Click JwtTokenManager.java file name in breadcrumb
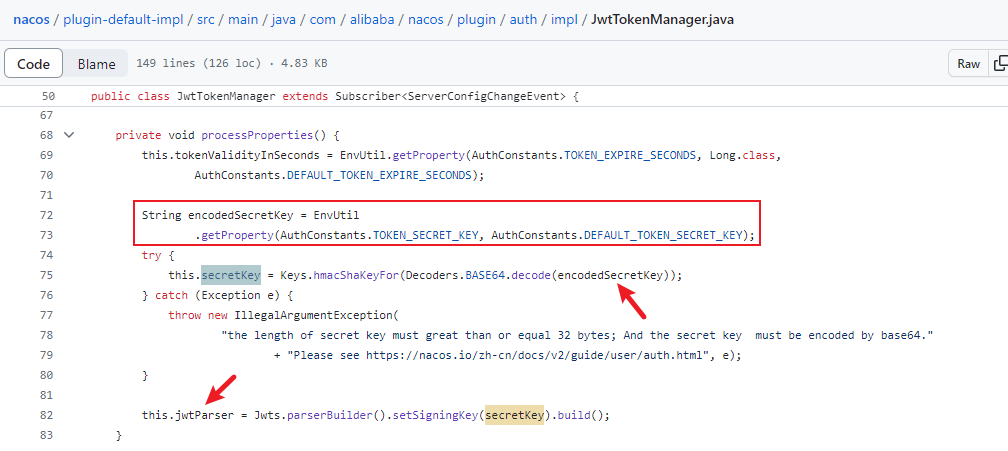The height and width of the screenshot is (451, 1008). 662,19
